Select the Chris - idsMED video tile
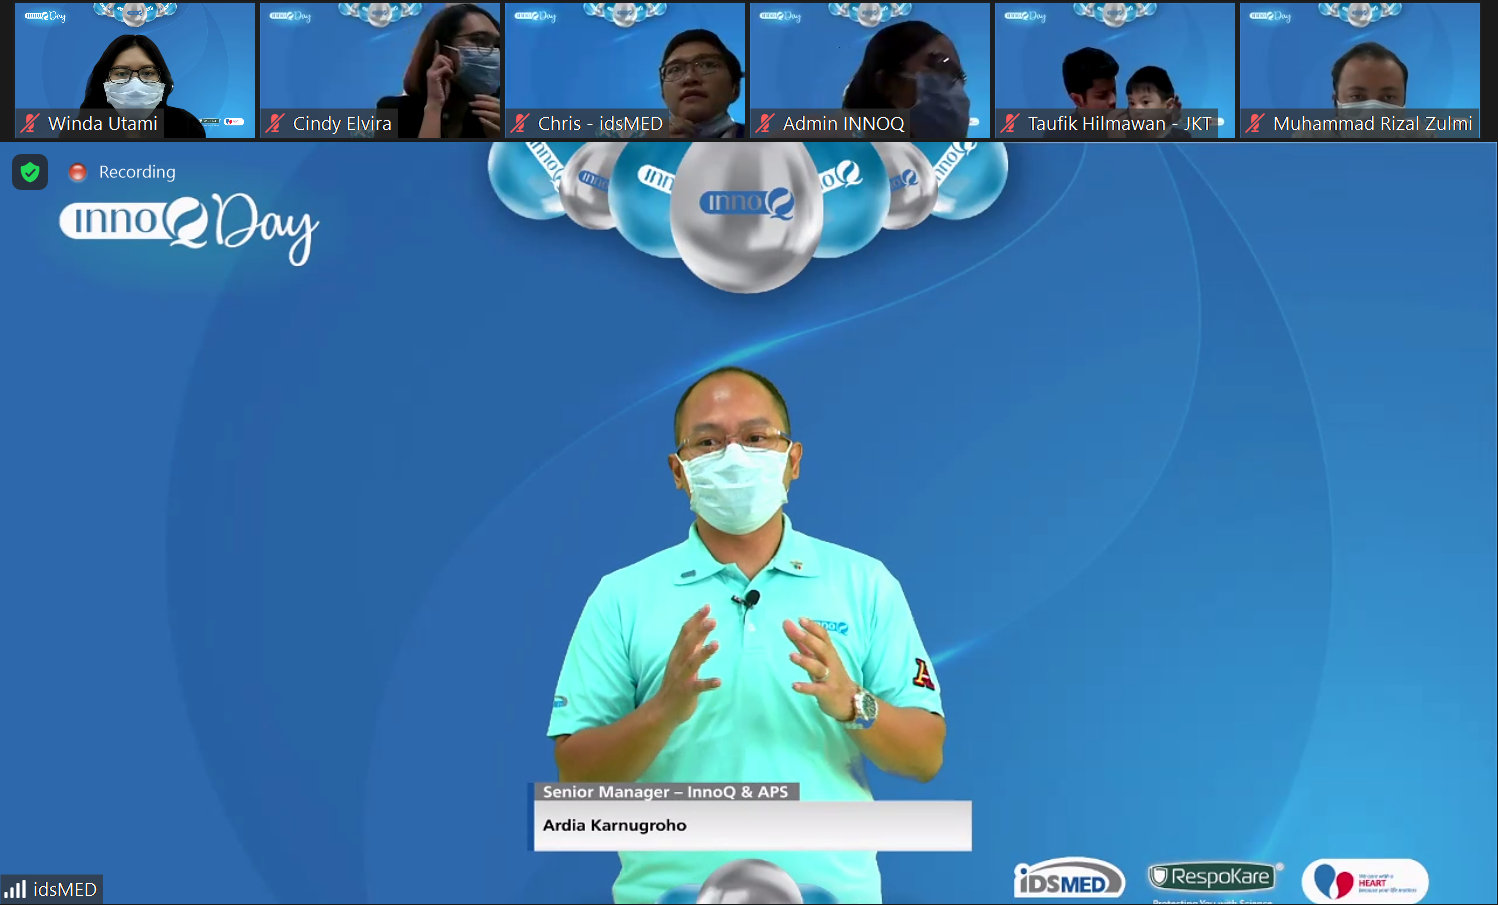The width and height of the screenshot is (1498, 905). [x=625, y=60]
